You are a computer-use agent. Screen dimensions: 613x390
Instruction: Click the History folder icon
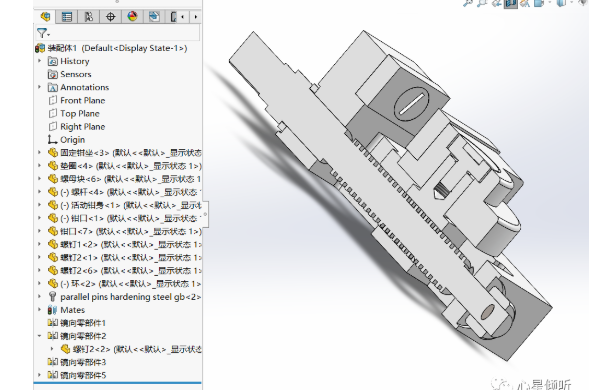(52, 61)
